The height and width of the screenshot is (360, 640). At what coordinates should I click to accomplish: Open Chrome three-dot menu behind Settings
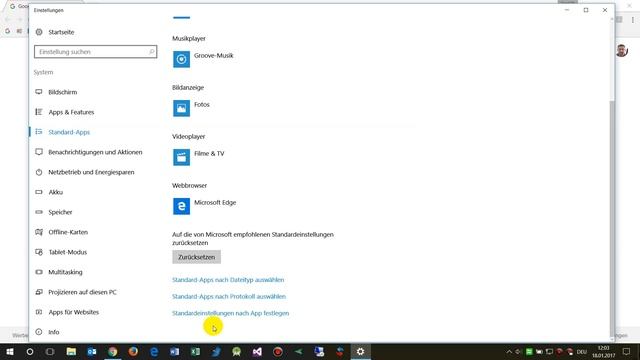click(632, 20)
